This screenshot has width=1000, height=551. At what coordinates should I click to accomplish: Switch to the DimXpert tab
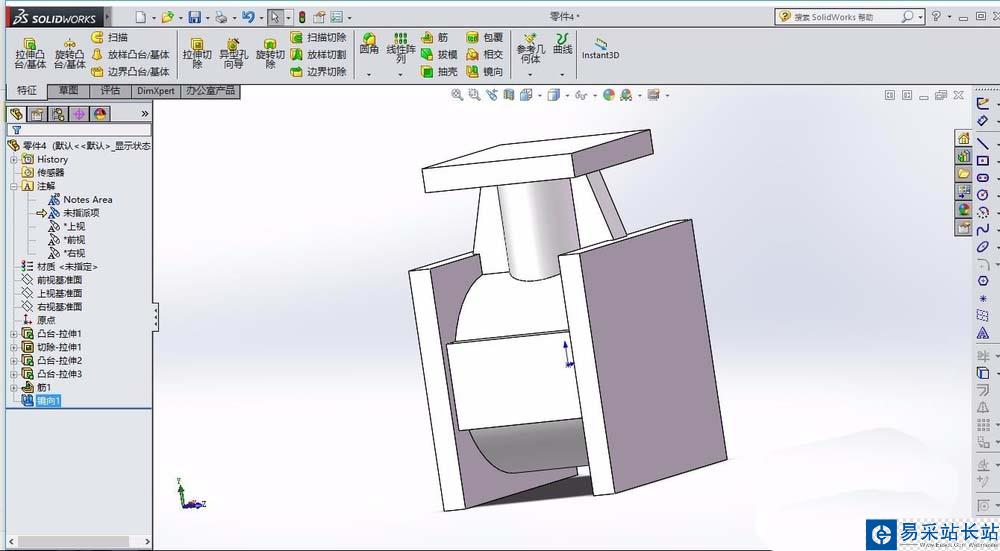156,91
